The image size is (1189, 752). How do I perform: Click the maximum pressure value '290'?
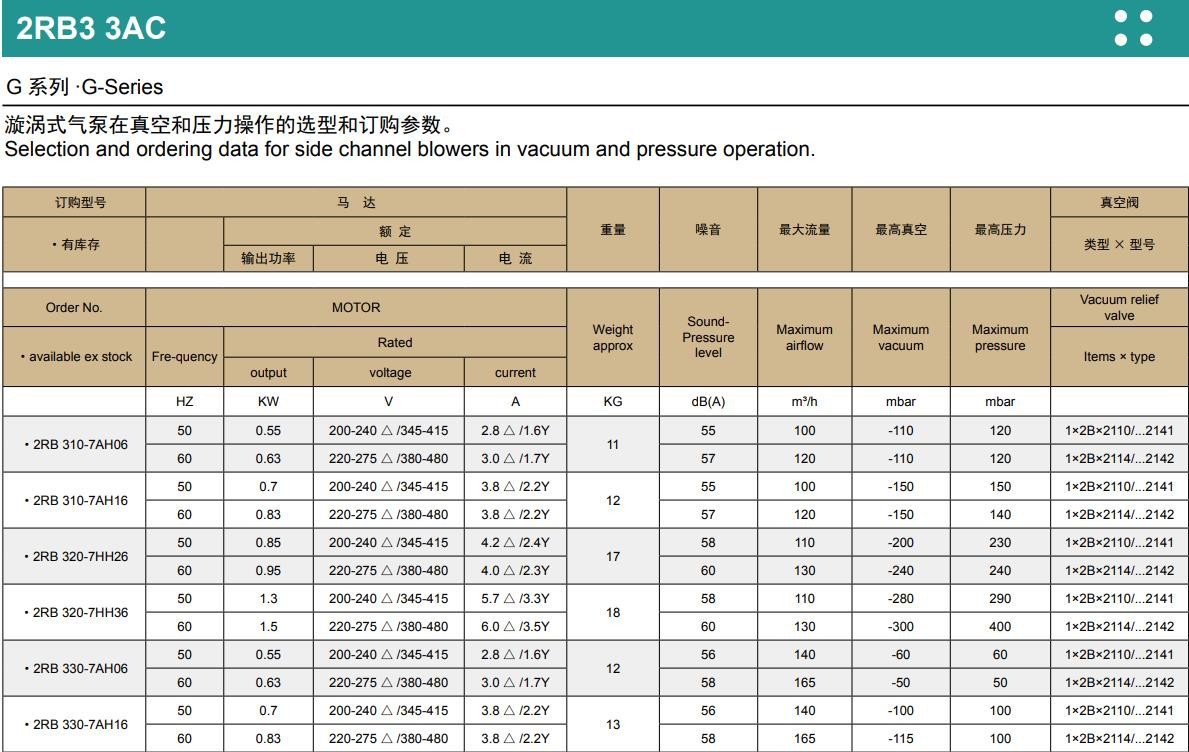pos(1000,599)
